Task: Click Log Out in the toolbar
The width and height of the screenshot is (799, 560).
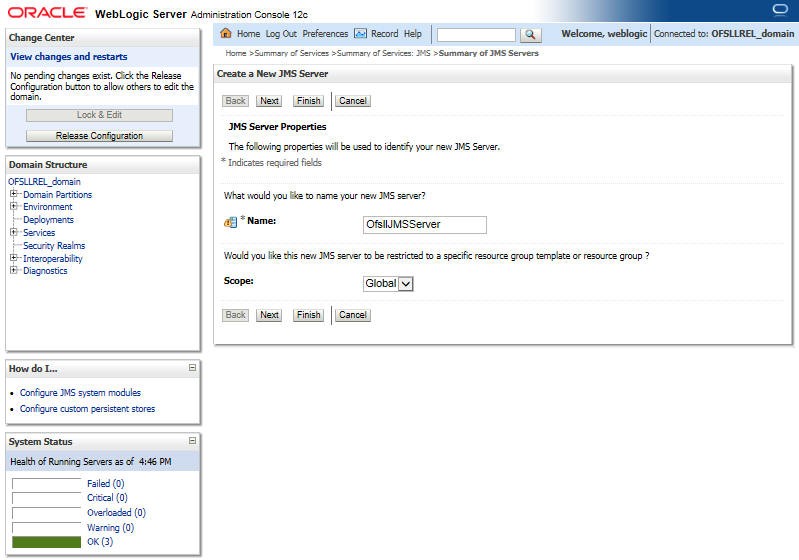Action: tap(281, 34)
